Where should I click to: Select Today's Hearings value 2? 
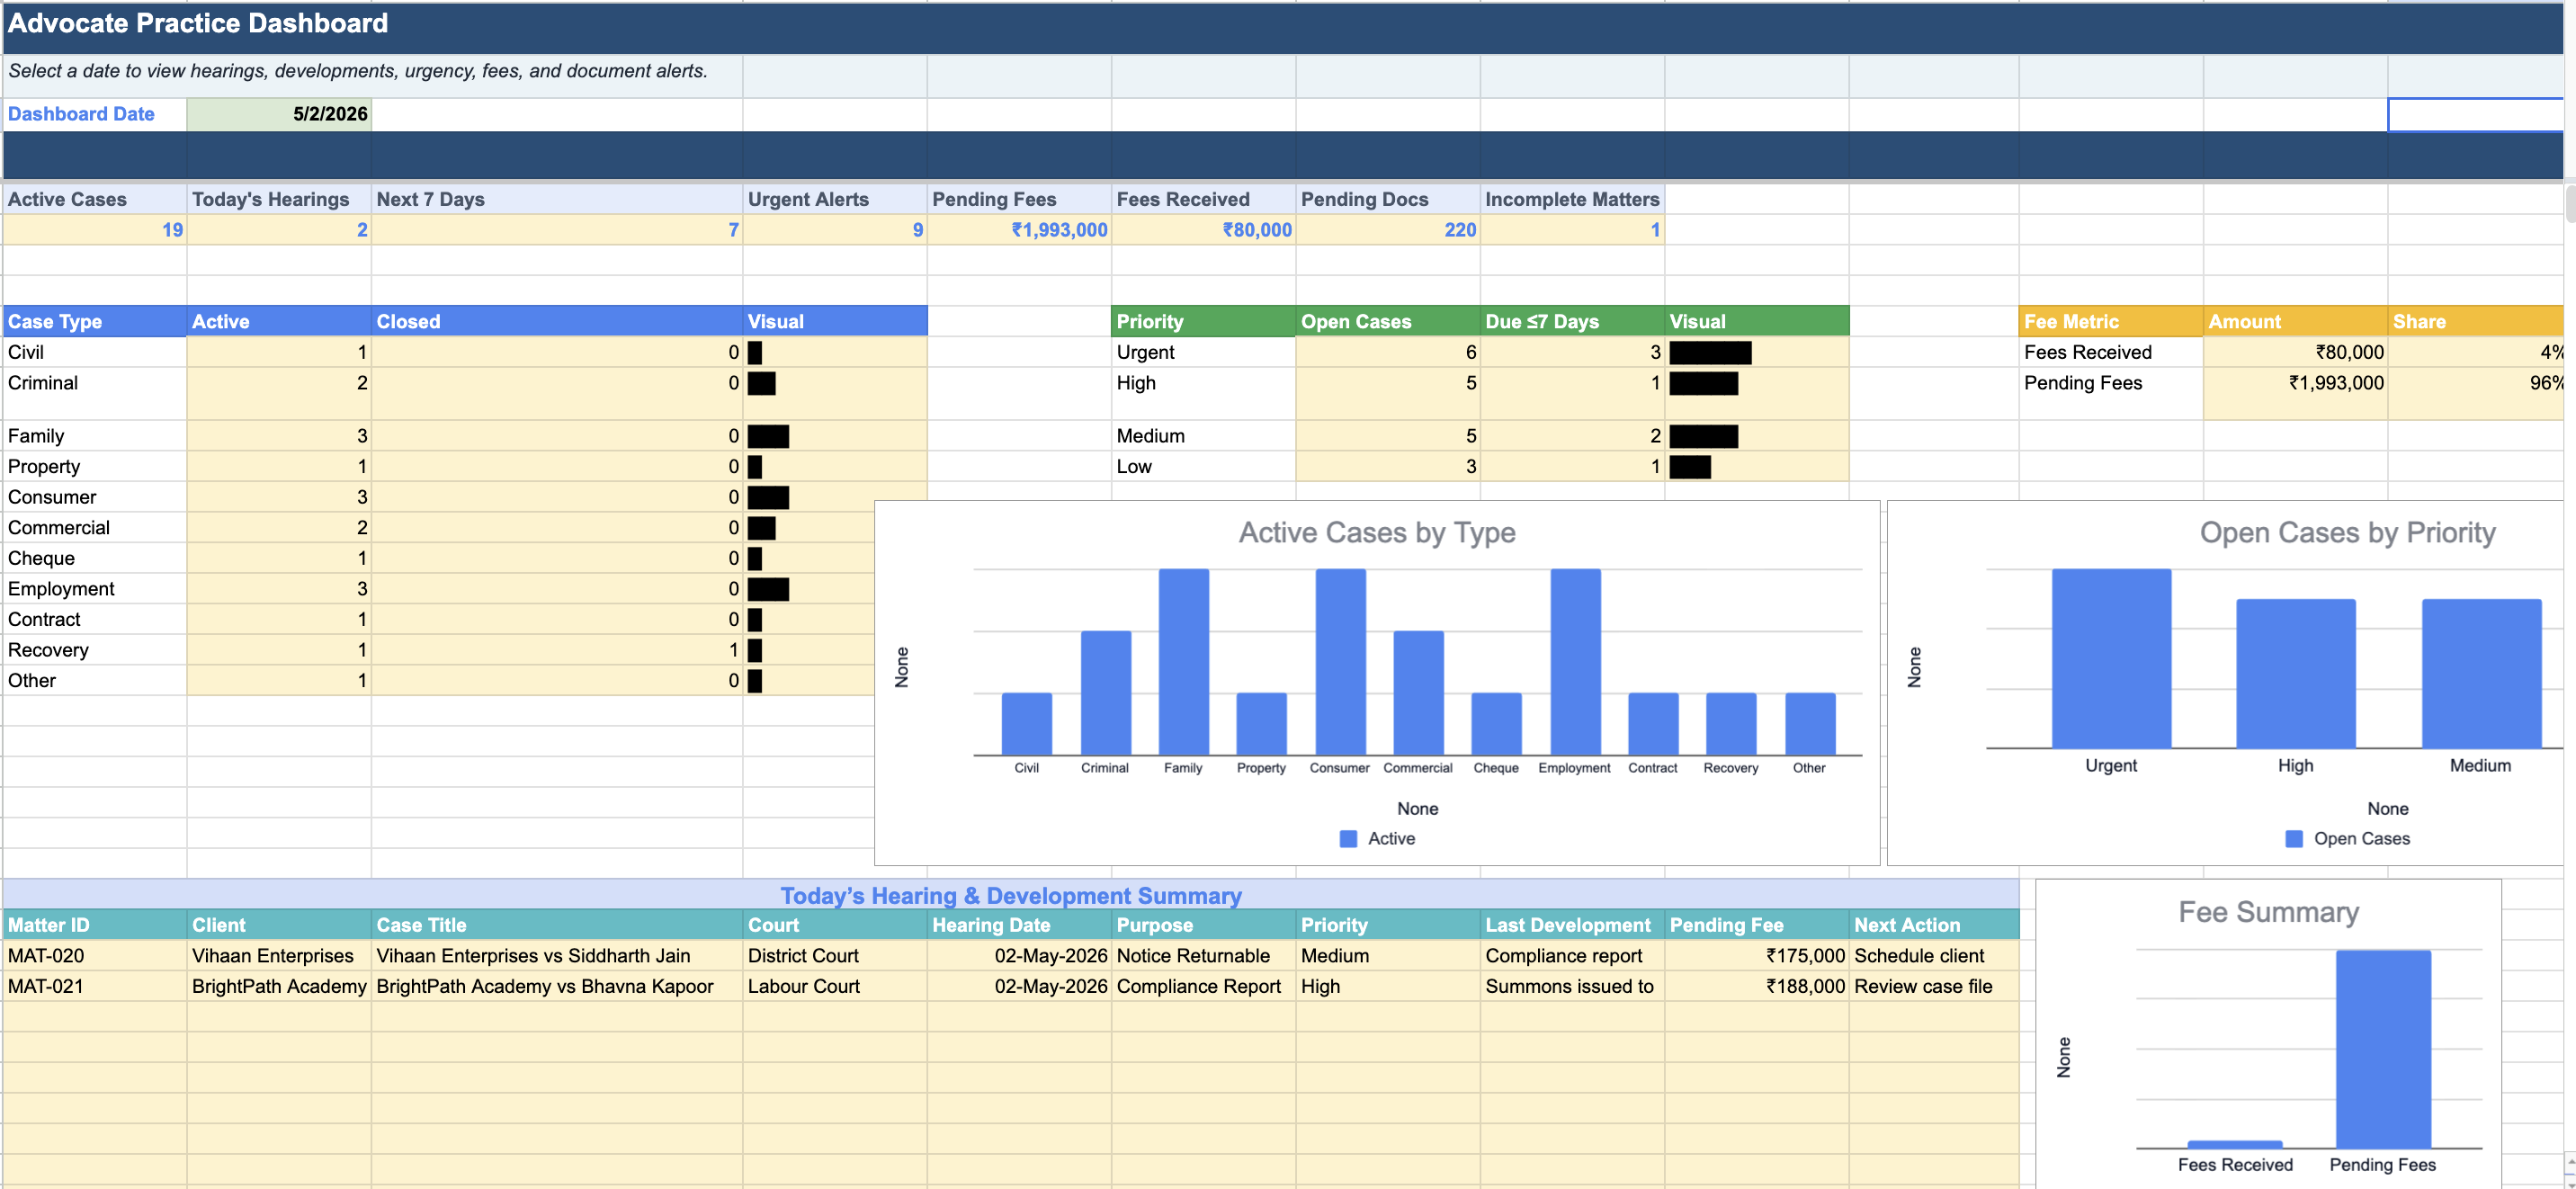point(279,230)
